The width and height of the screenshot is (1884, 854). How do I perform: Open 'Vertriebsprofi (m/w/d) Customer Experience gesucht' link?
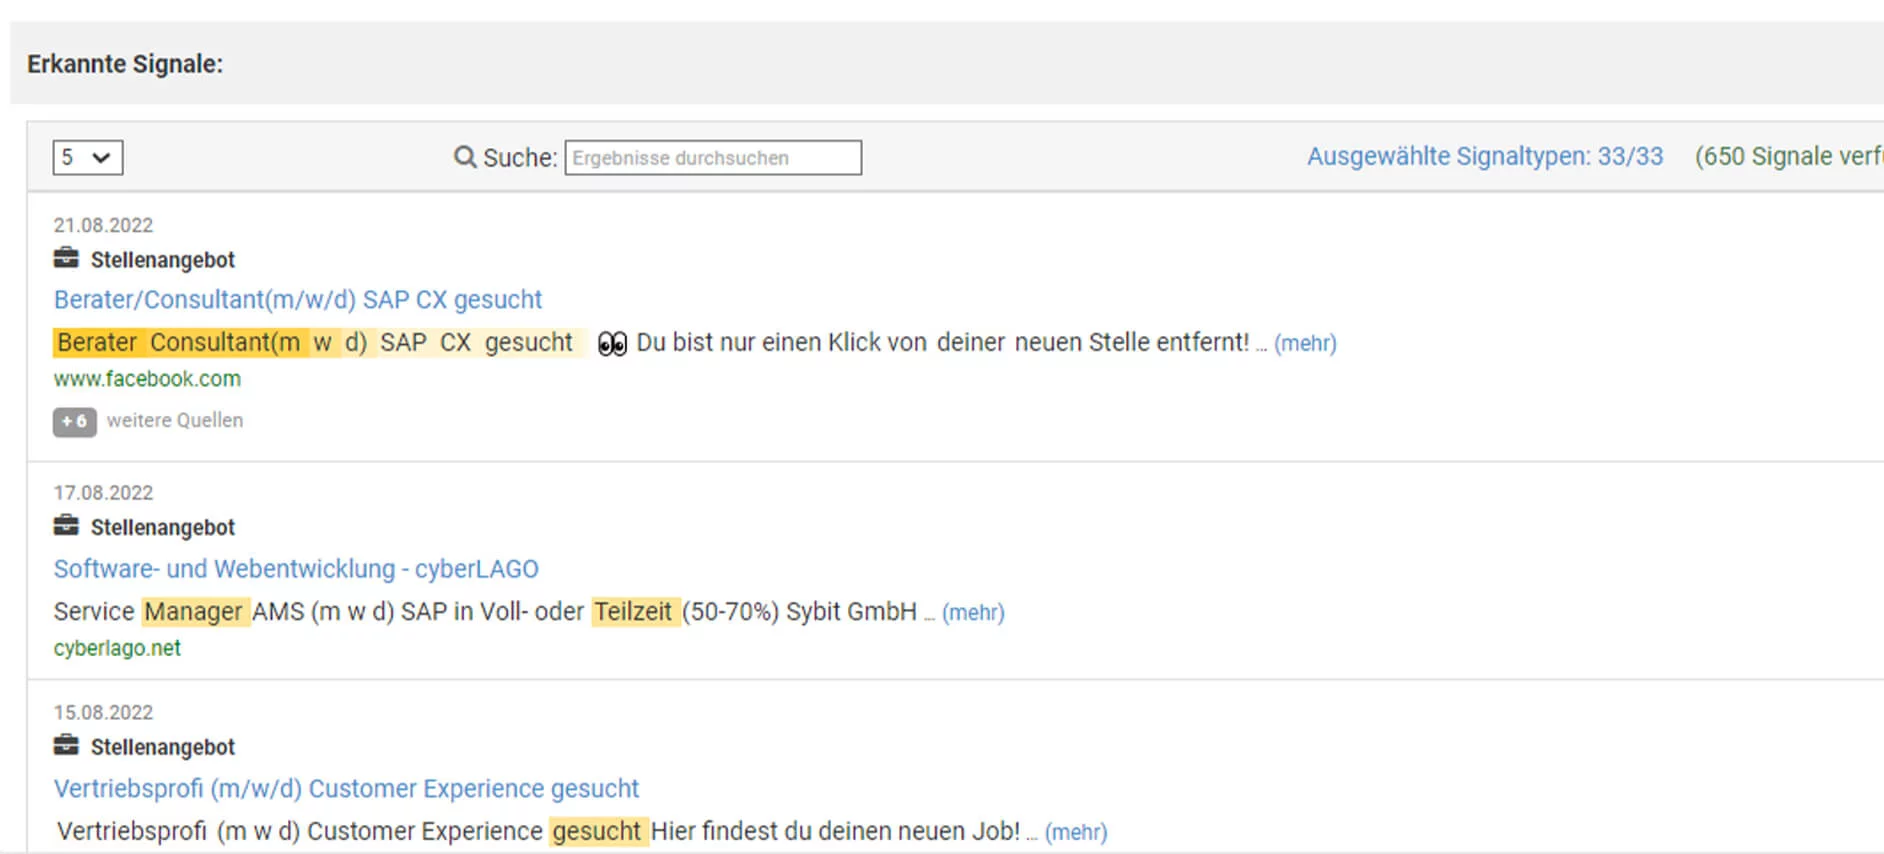(346, 789)
